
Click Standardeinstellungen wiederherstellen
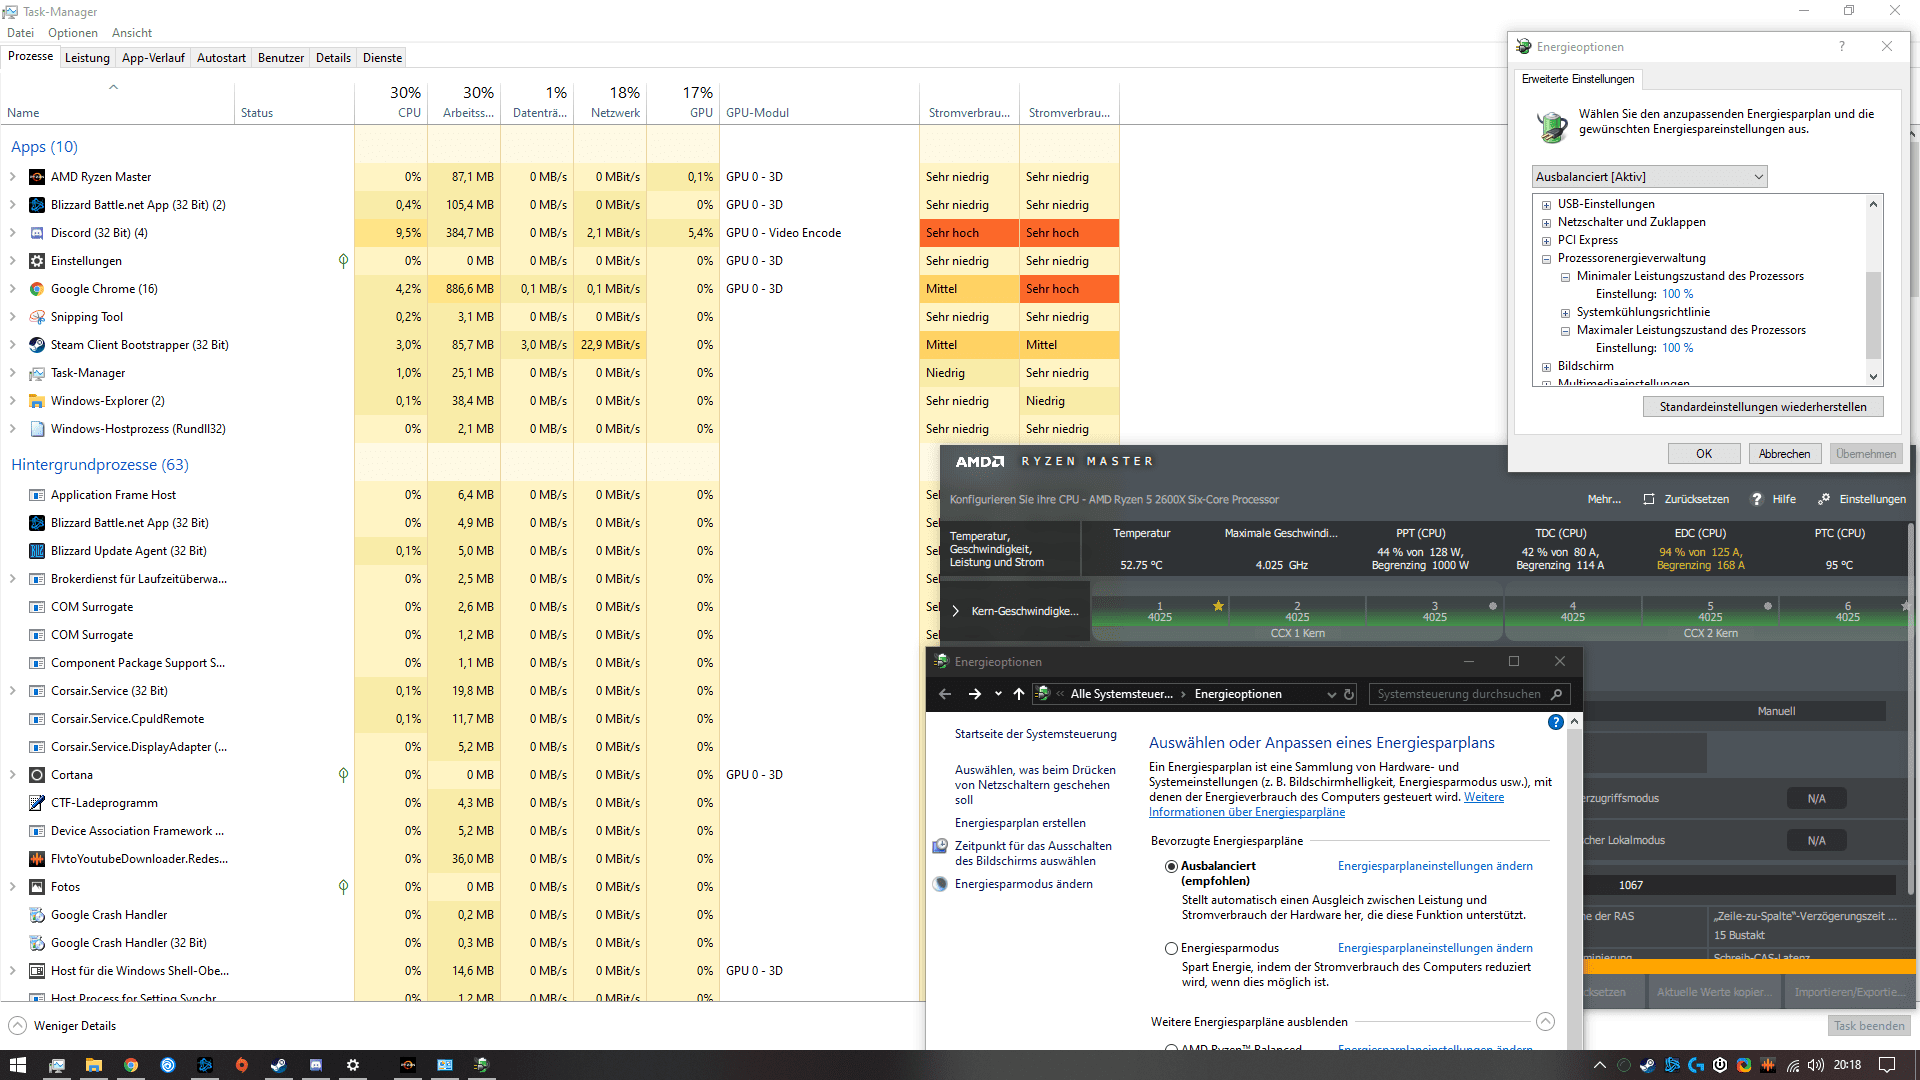click(1763, 407)
